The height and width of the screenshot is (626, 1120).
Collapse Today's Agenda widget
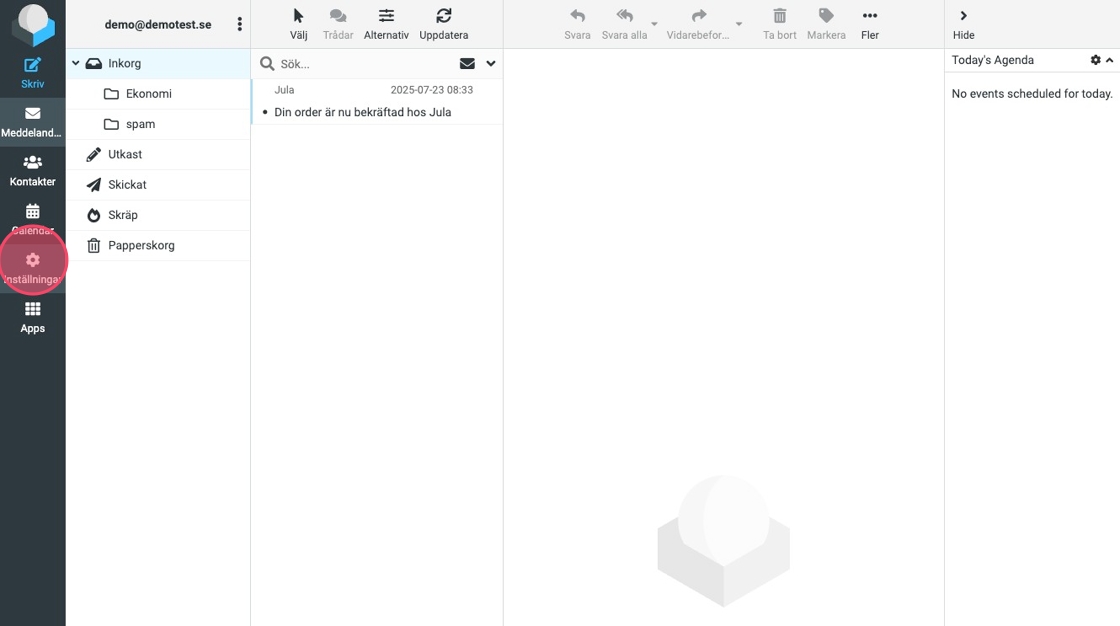click(x=1110, y=60)
